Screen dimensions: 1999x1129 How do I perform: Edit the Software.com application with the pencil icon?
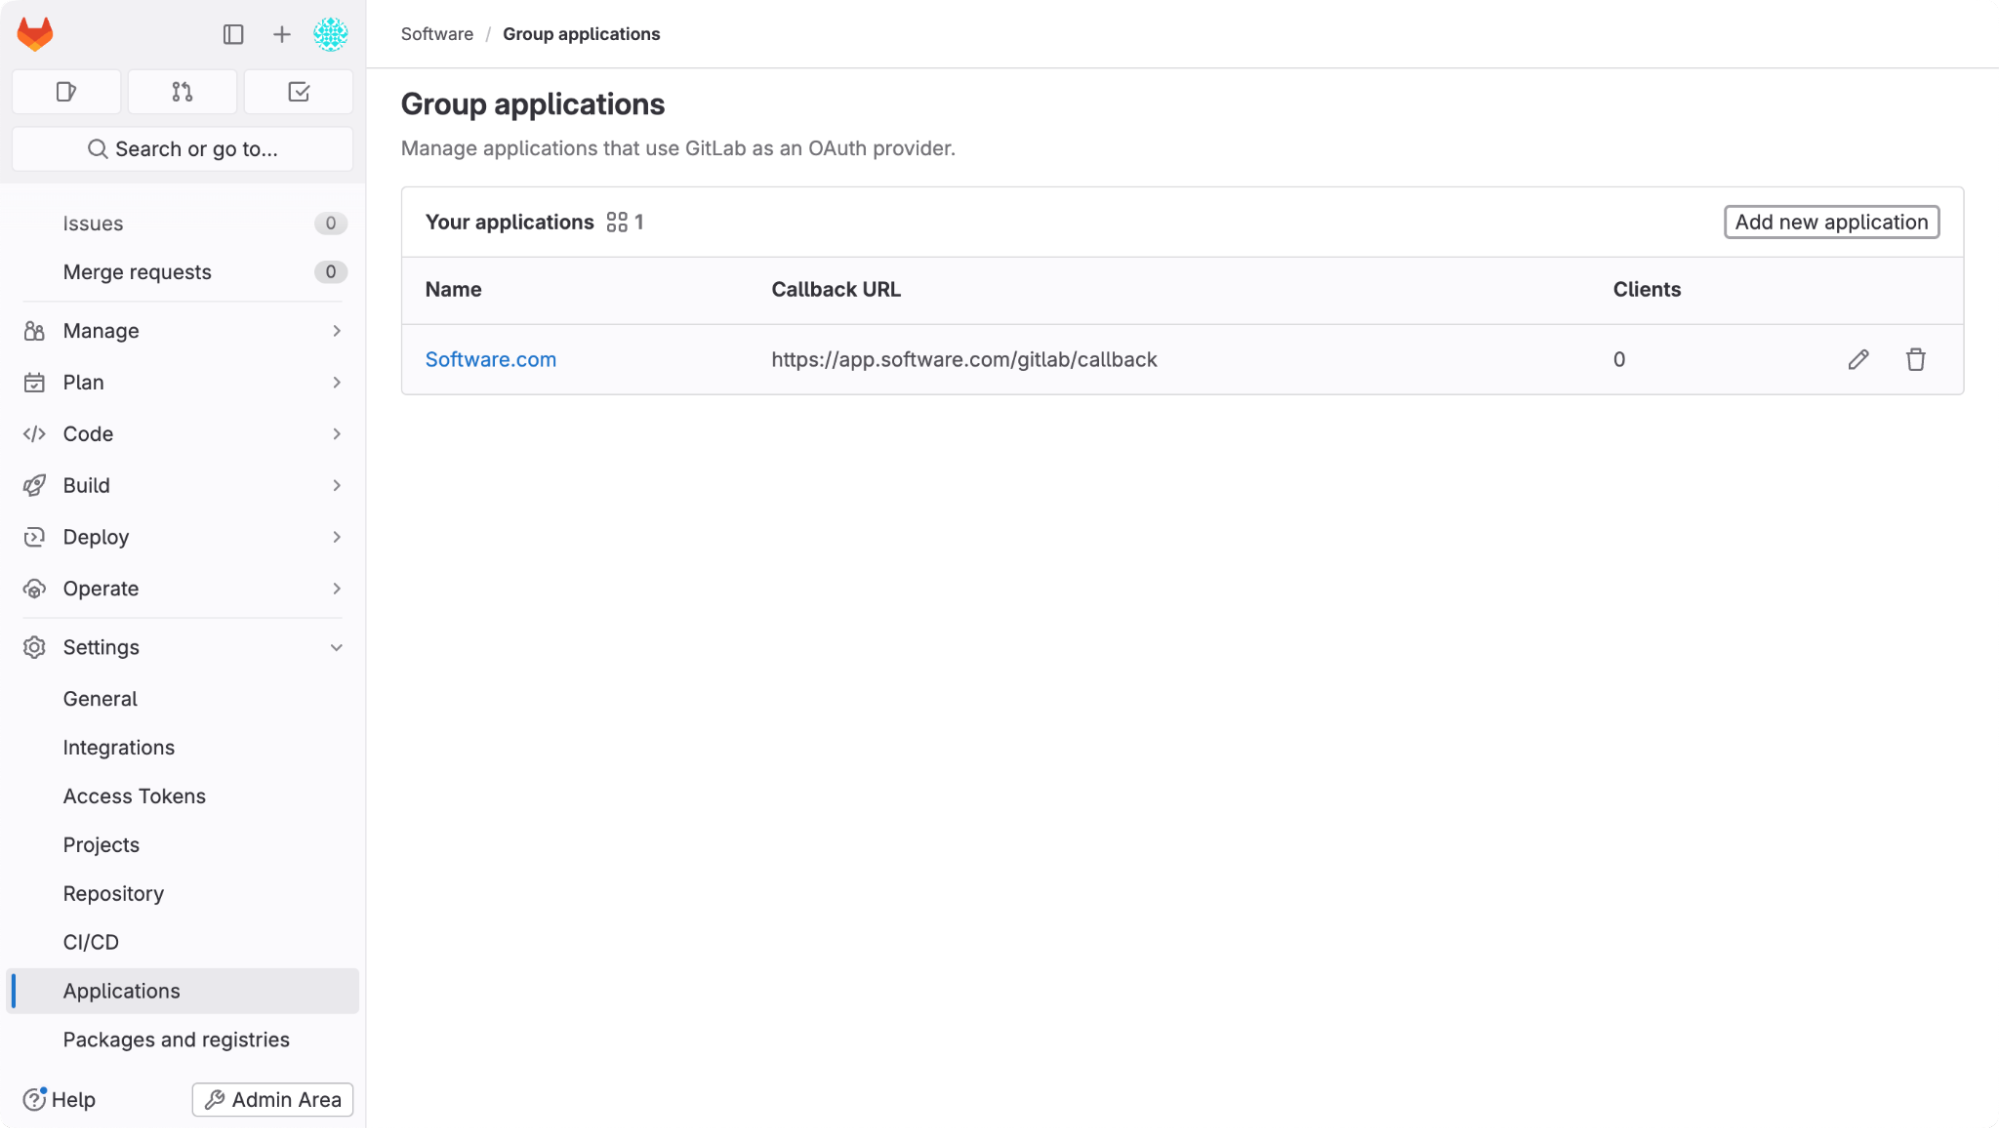(x=1858, y=359)
